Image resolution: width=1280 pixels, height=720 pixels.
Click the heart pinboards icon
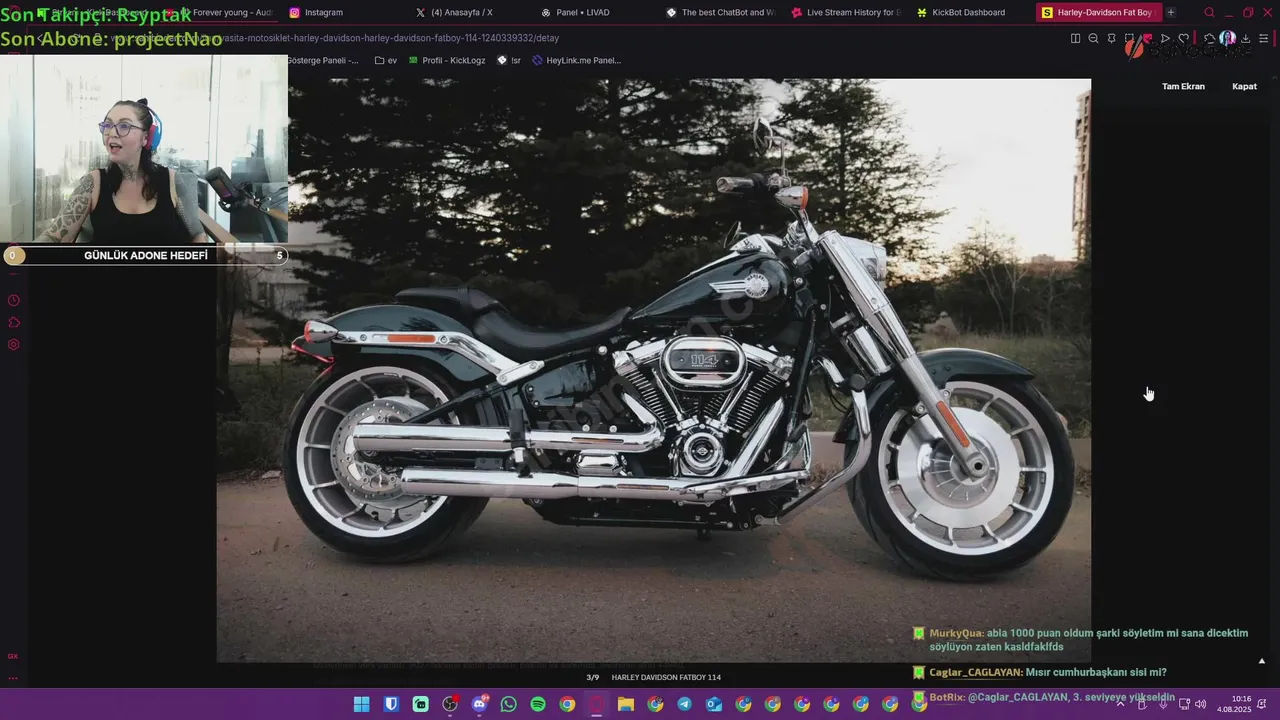(1184, 38)
